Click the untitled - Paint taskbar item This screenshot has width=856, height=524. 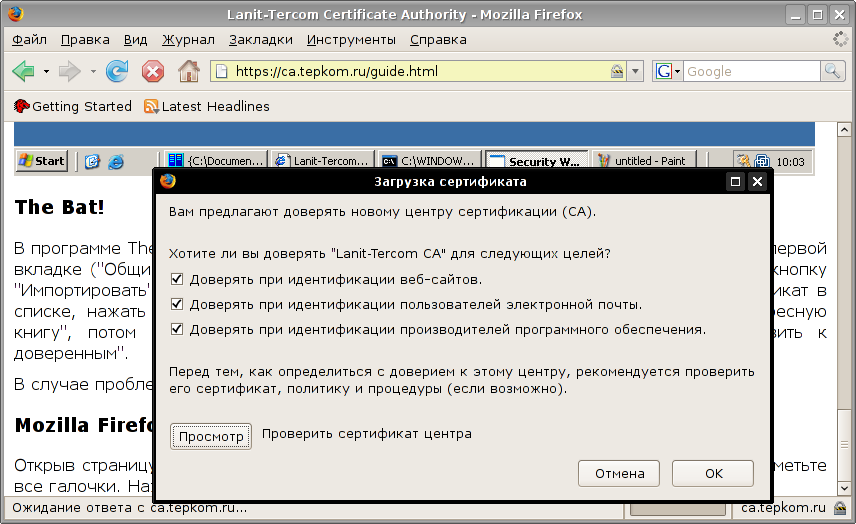644,161
